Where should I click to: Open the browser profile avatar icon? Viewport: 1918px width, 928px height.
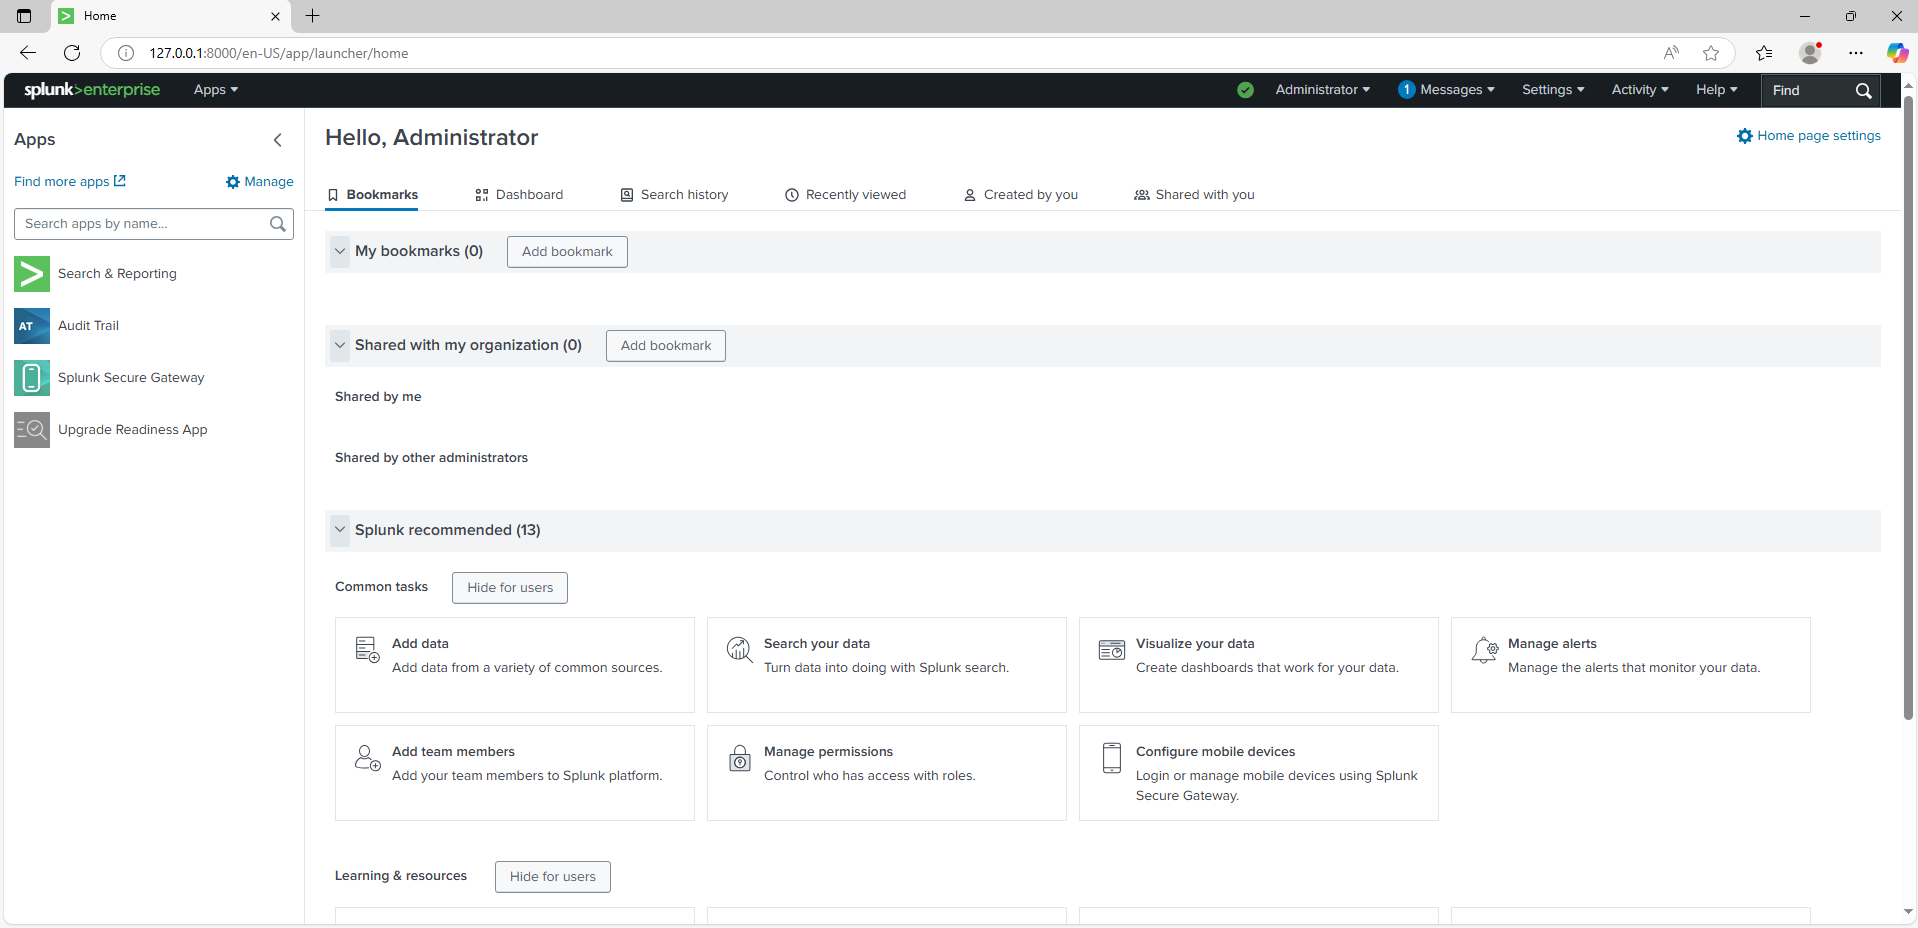1810,53
